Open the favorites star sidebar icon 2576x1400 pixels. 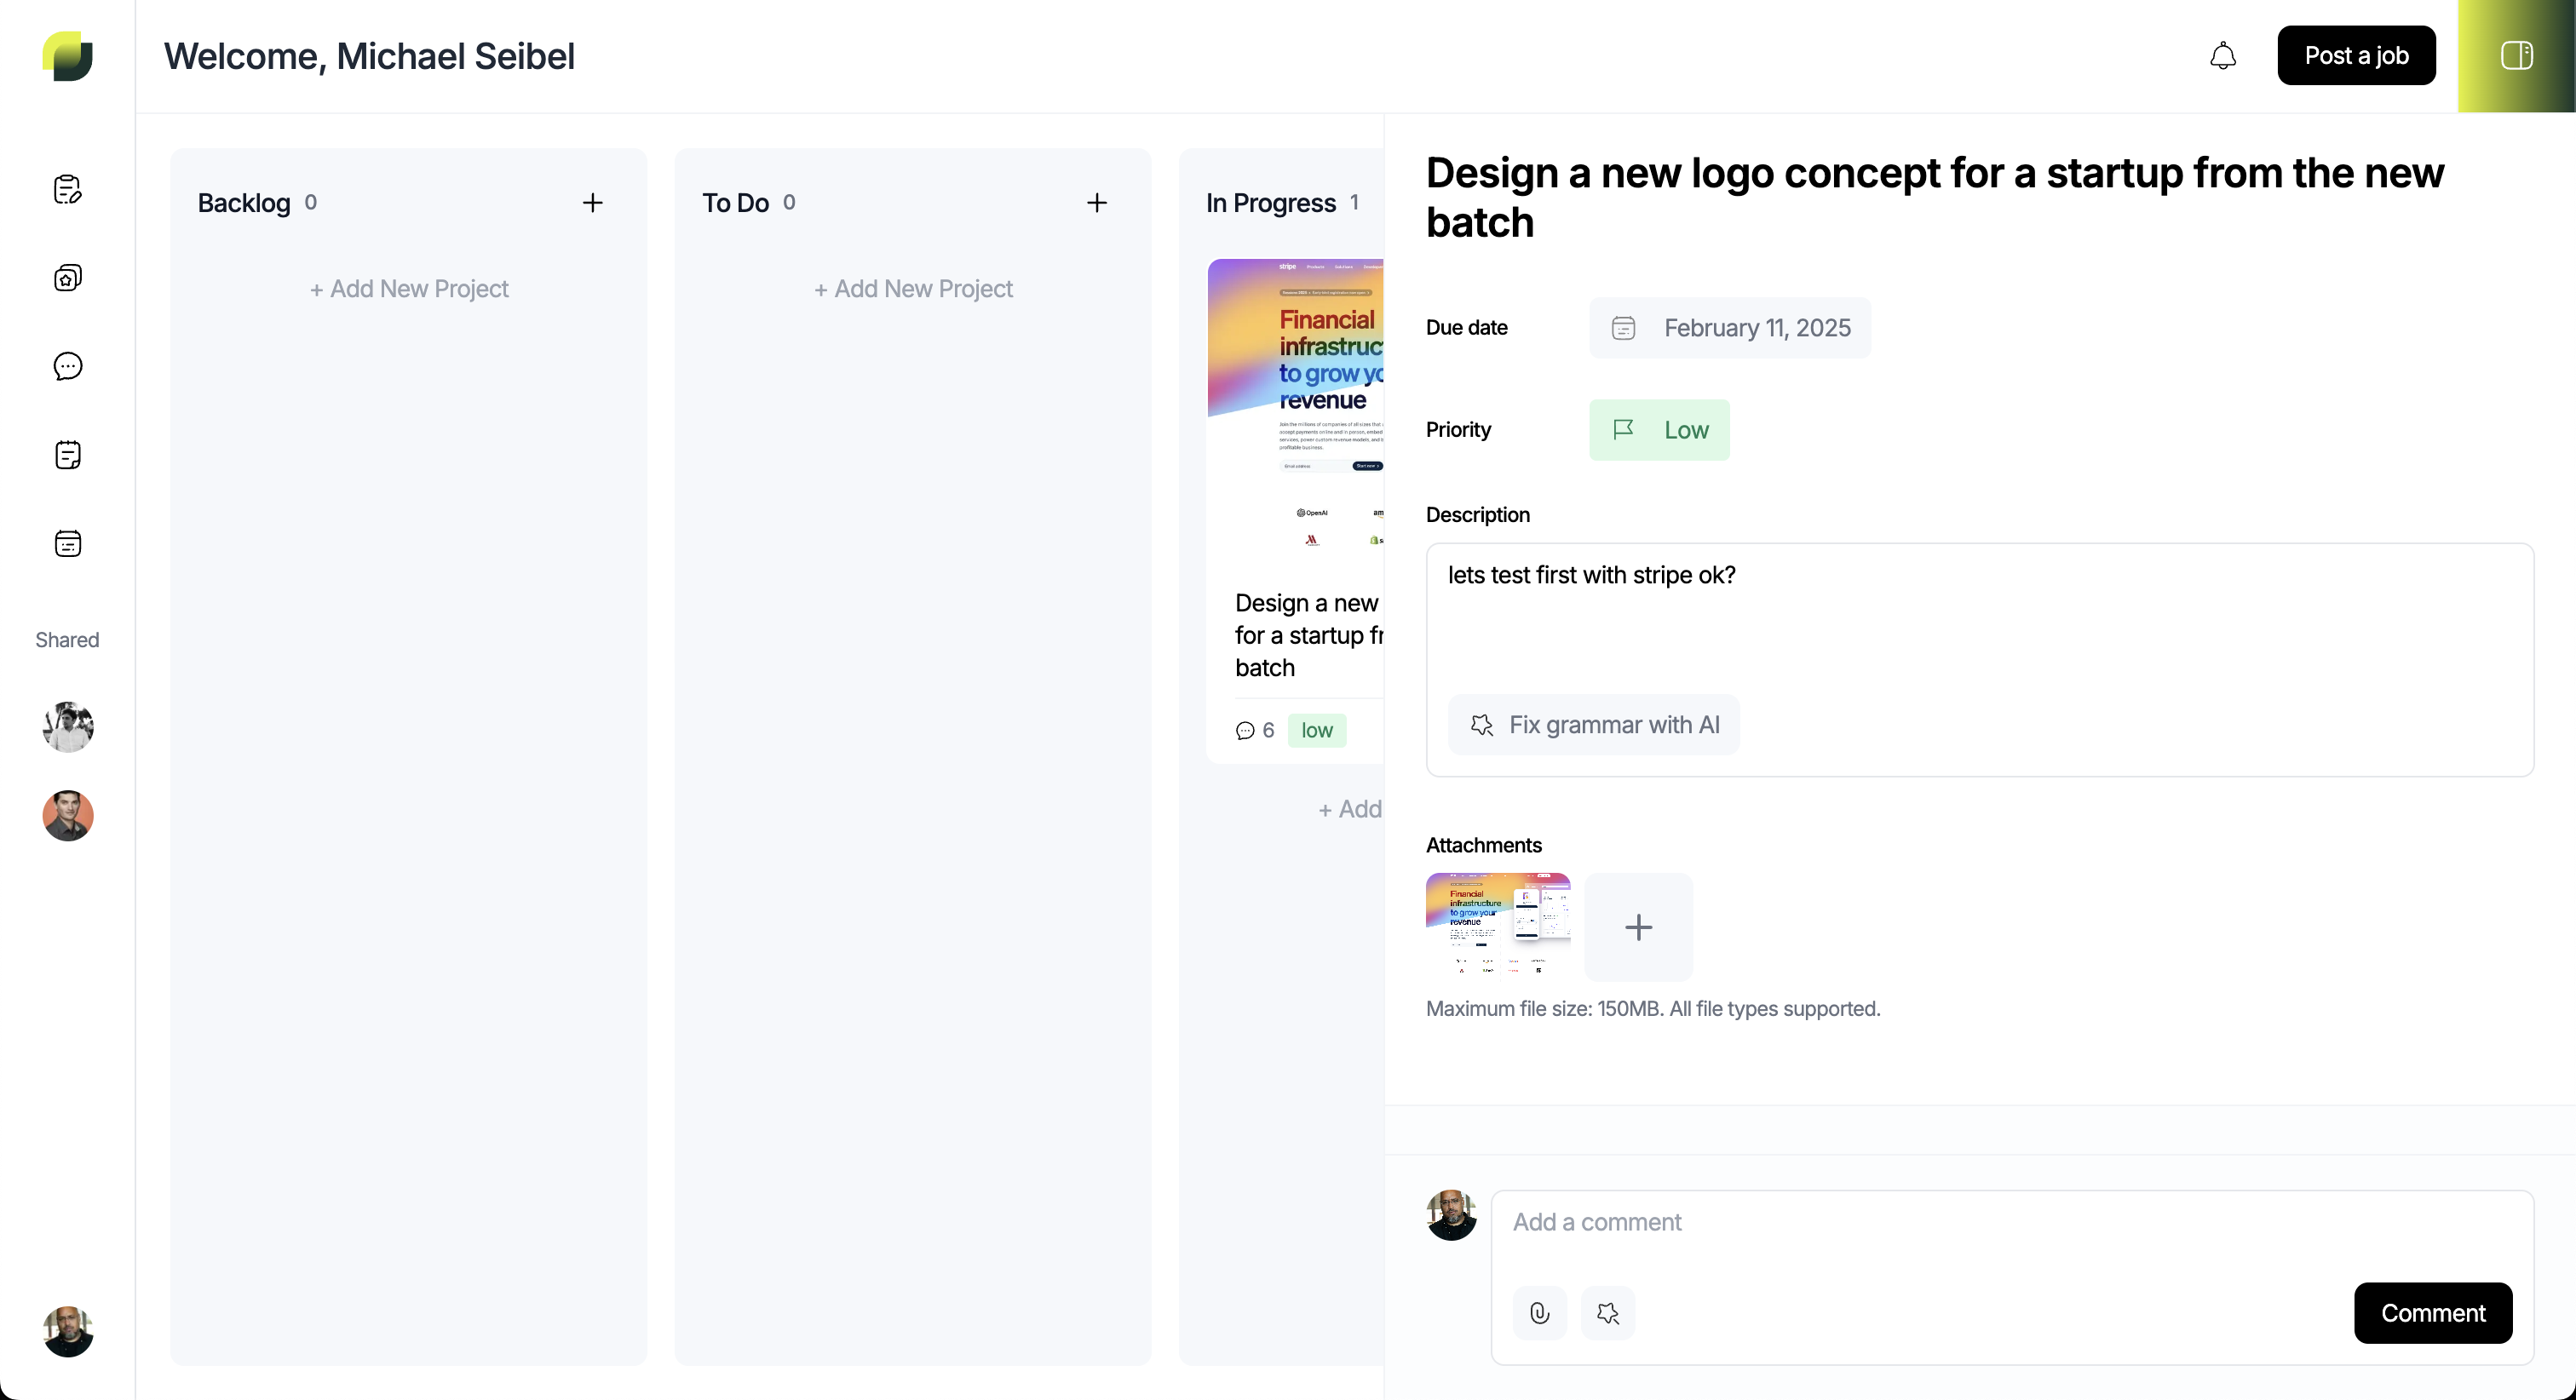click(68, 277)
